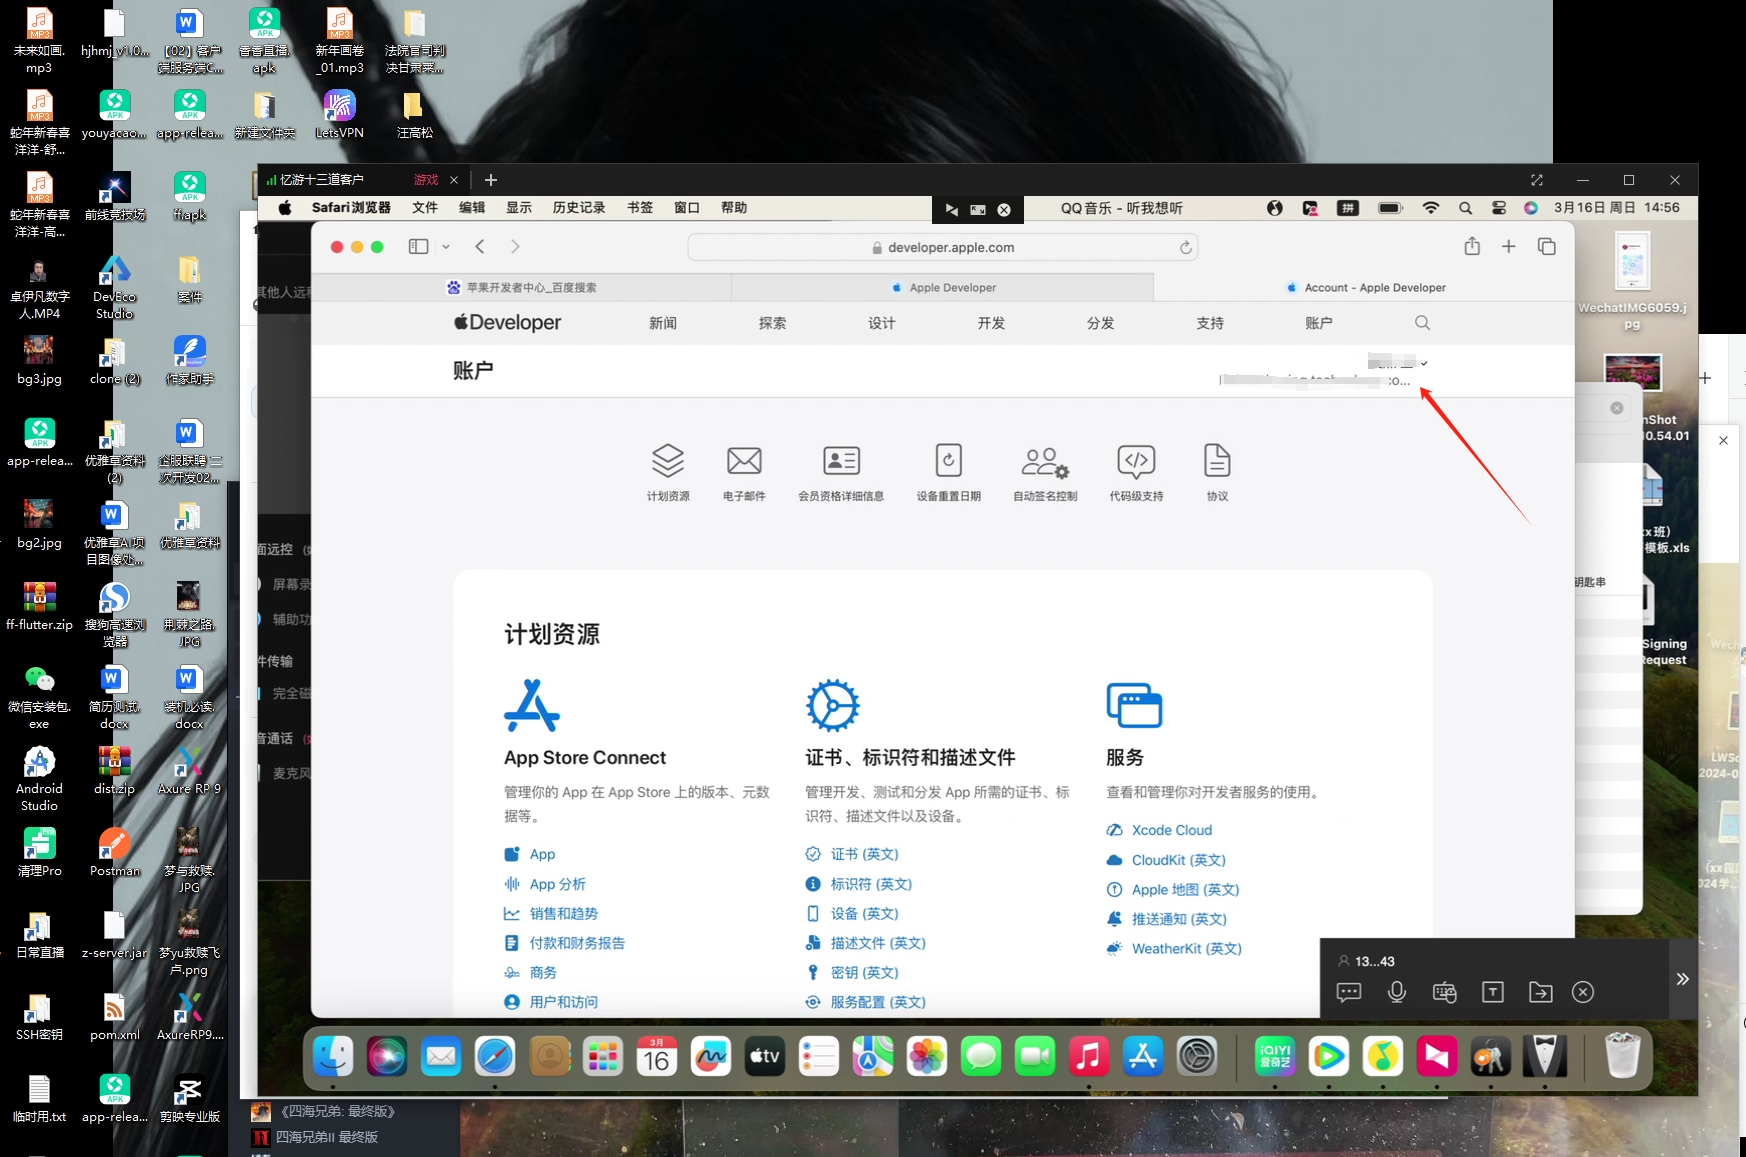
Task: Open the 文件 menu
Action: tap(425, 208)
